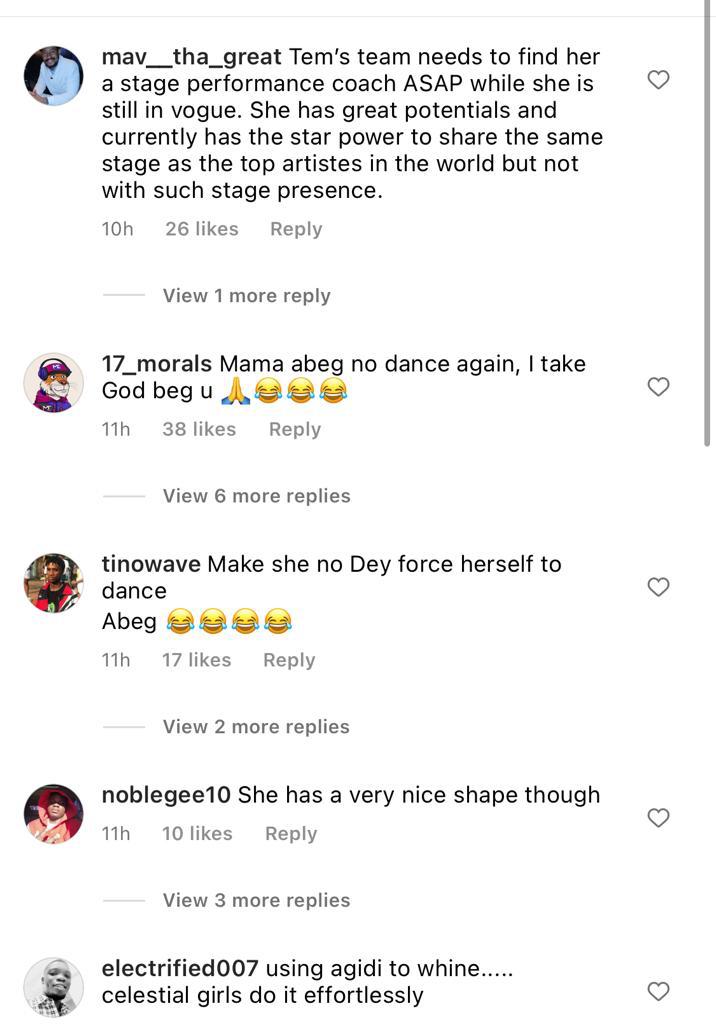Reply to mav__tha_great's comment
Image resolution: width=716 pixels, height=1024 pixels.
[x=296, y=229]
